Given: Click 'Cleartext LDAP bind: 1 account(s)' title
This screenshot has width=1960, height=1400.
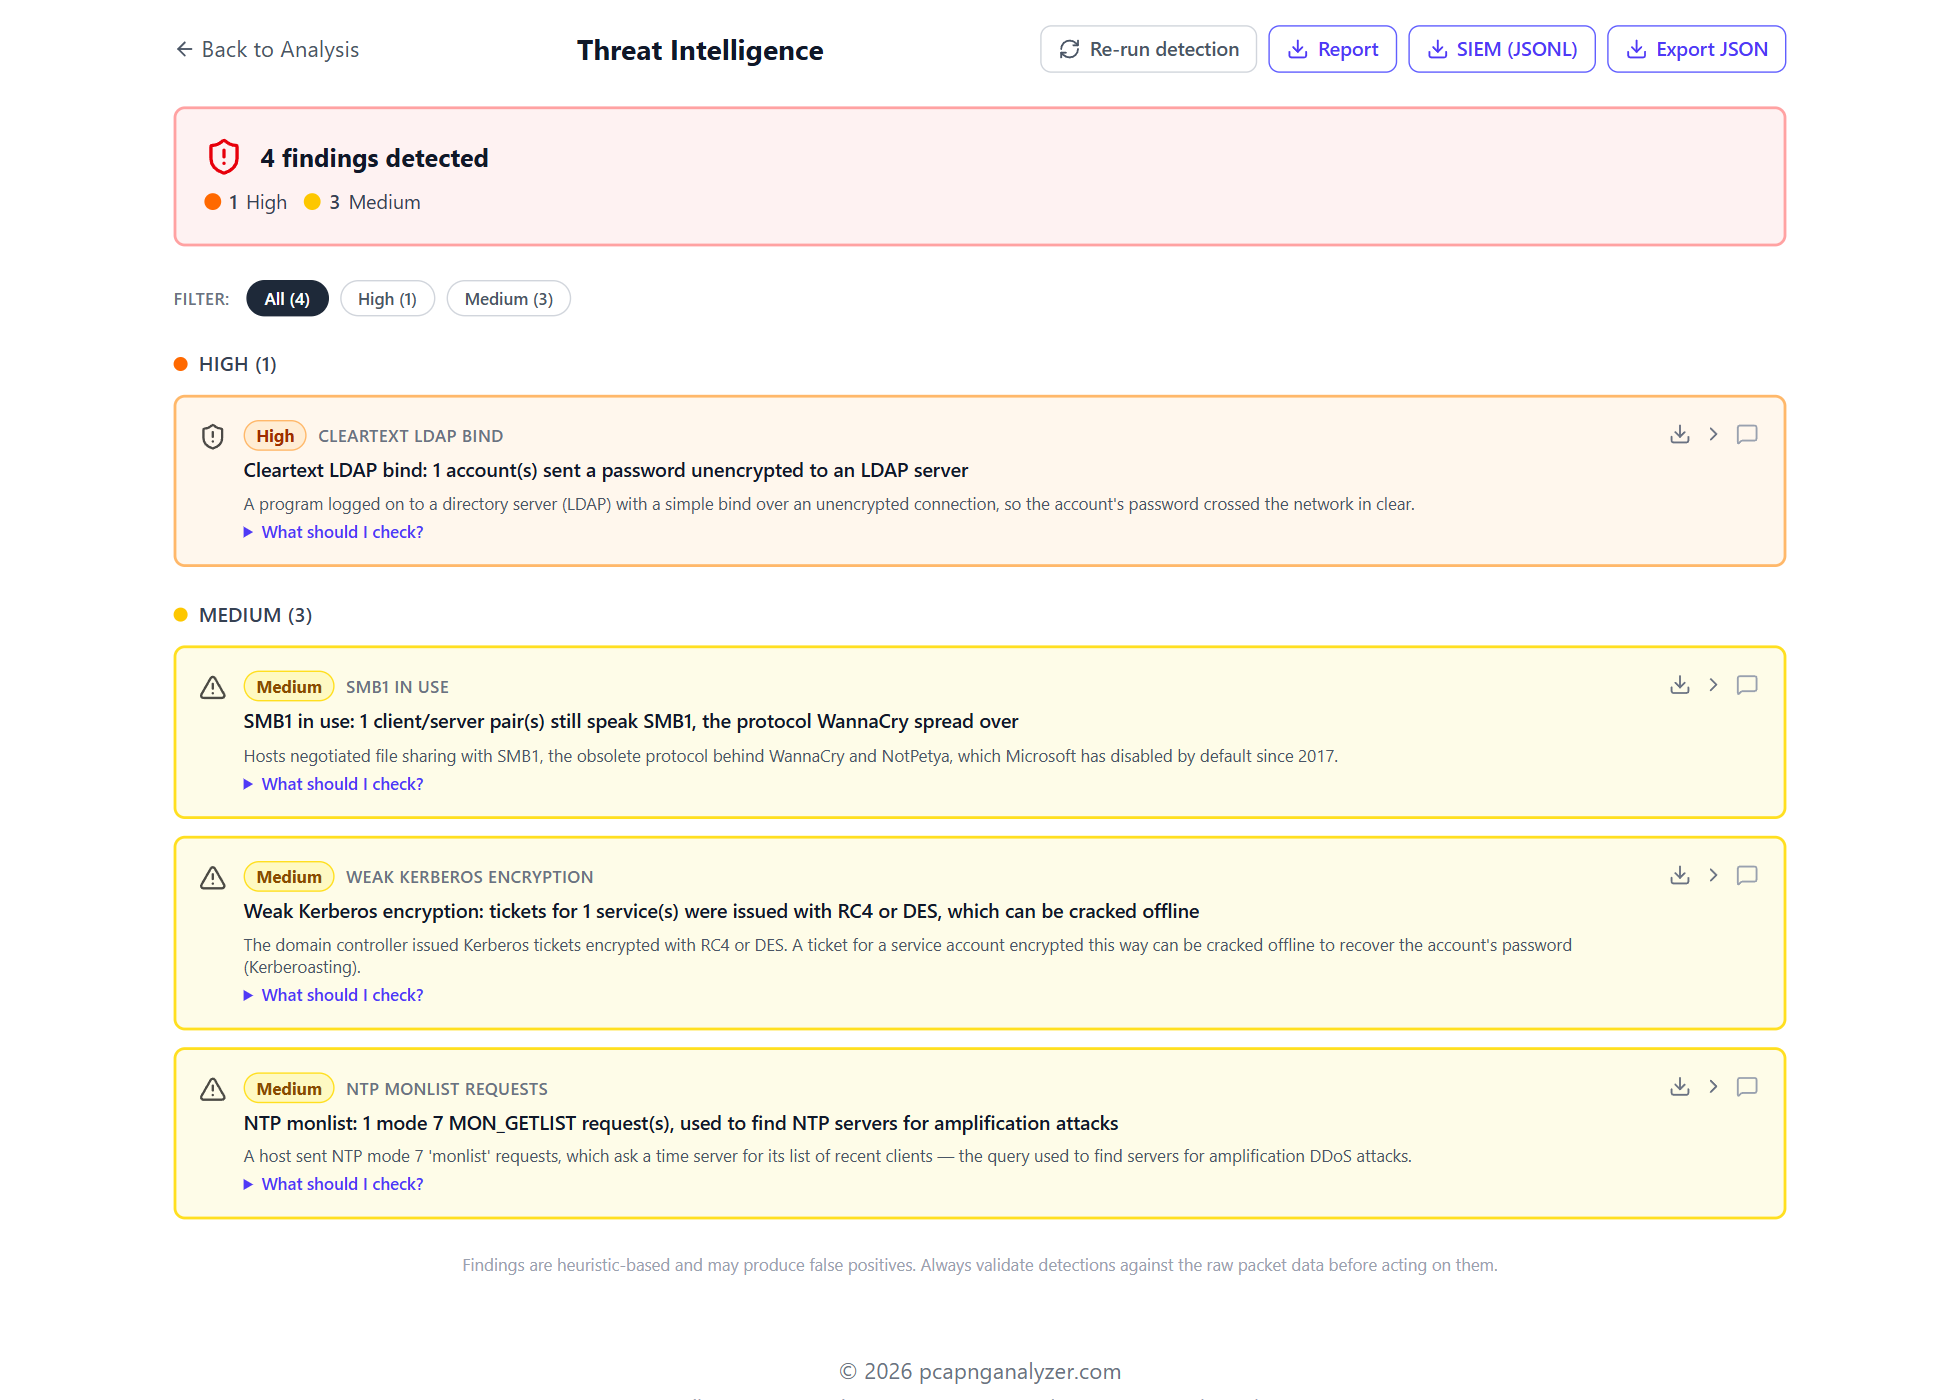Looking at the screenshot, I should coord(605,470).
